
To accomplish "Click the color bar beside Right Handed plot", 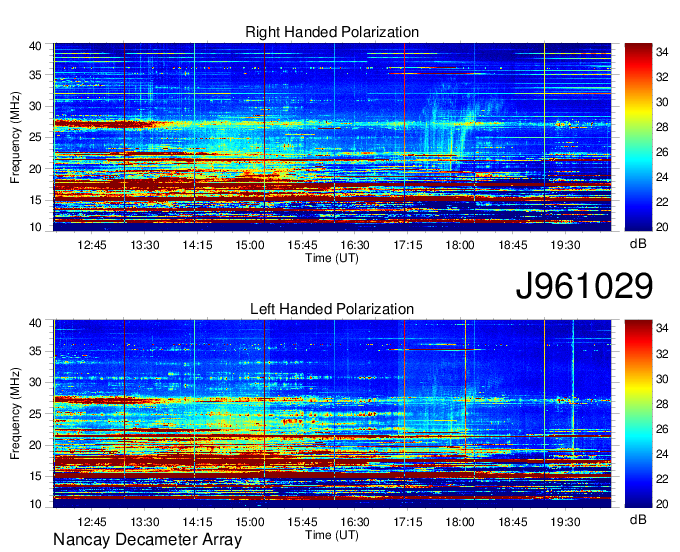I will [638, 137].
